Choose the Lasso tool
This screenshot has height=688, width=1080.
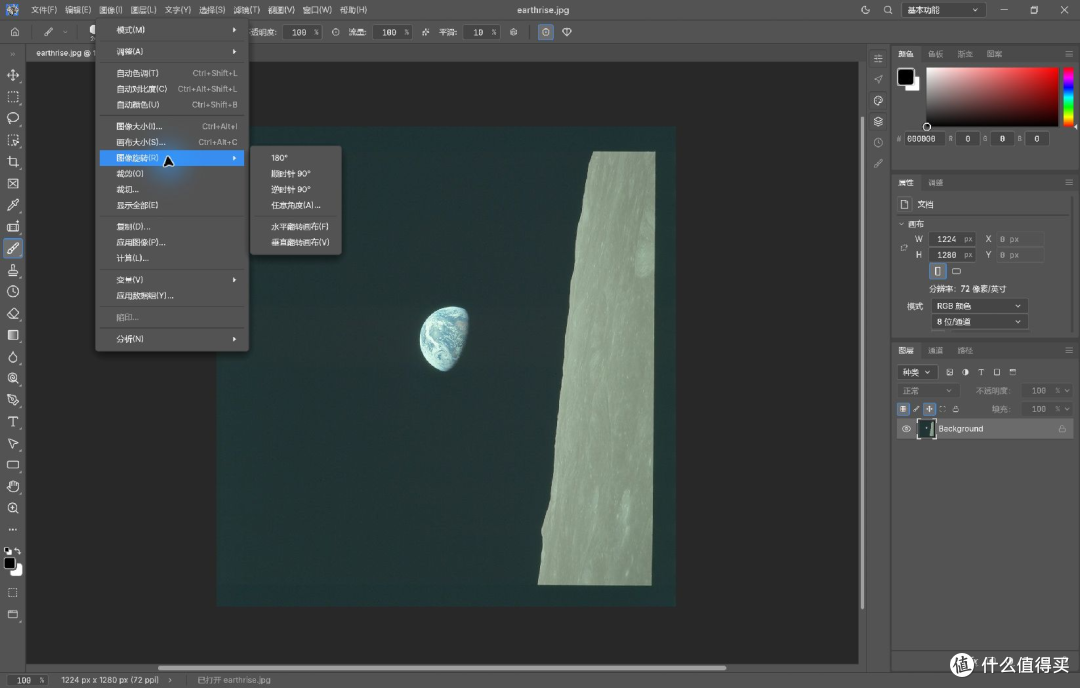click(13, 118)
